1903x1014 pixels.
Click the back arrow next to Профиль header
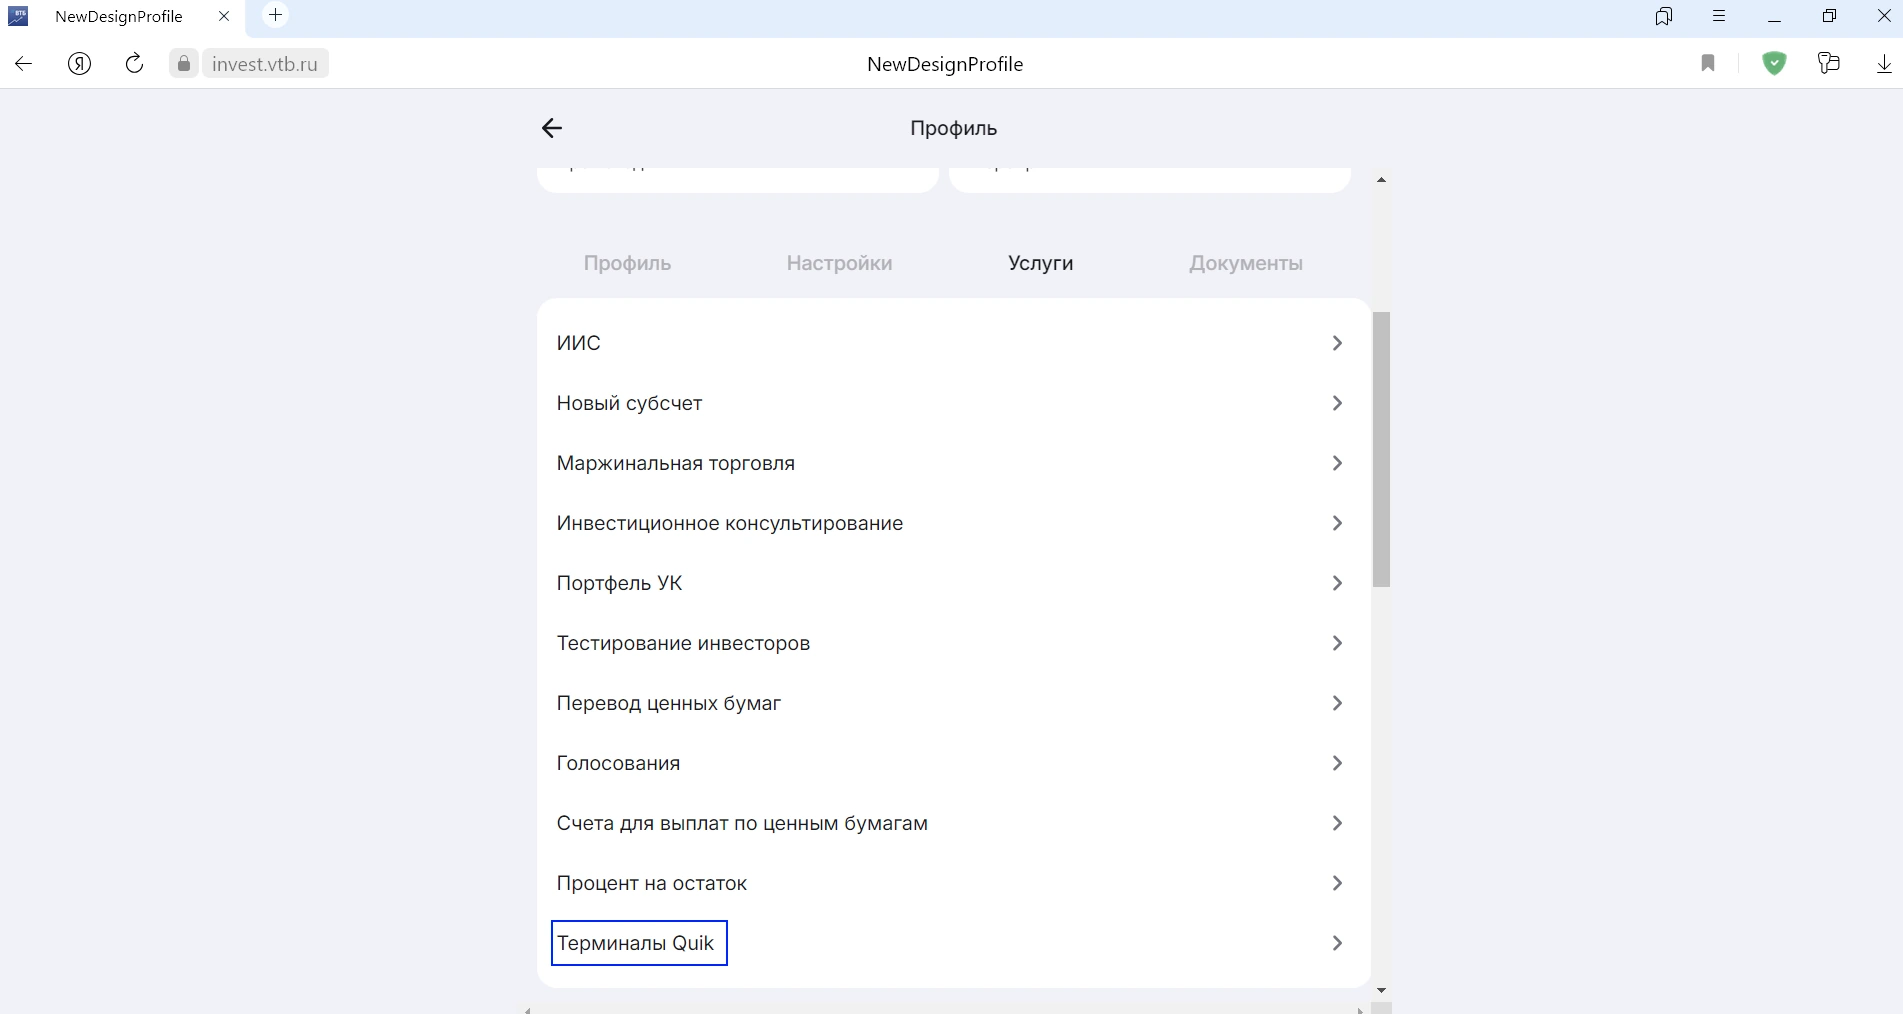coord(551,128)
